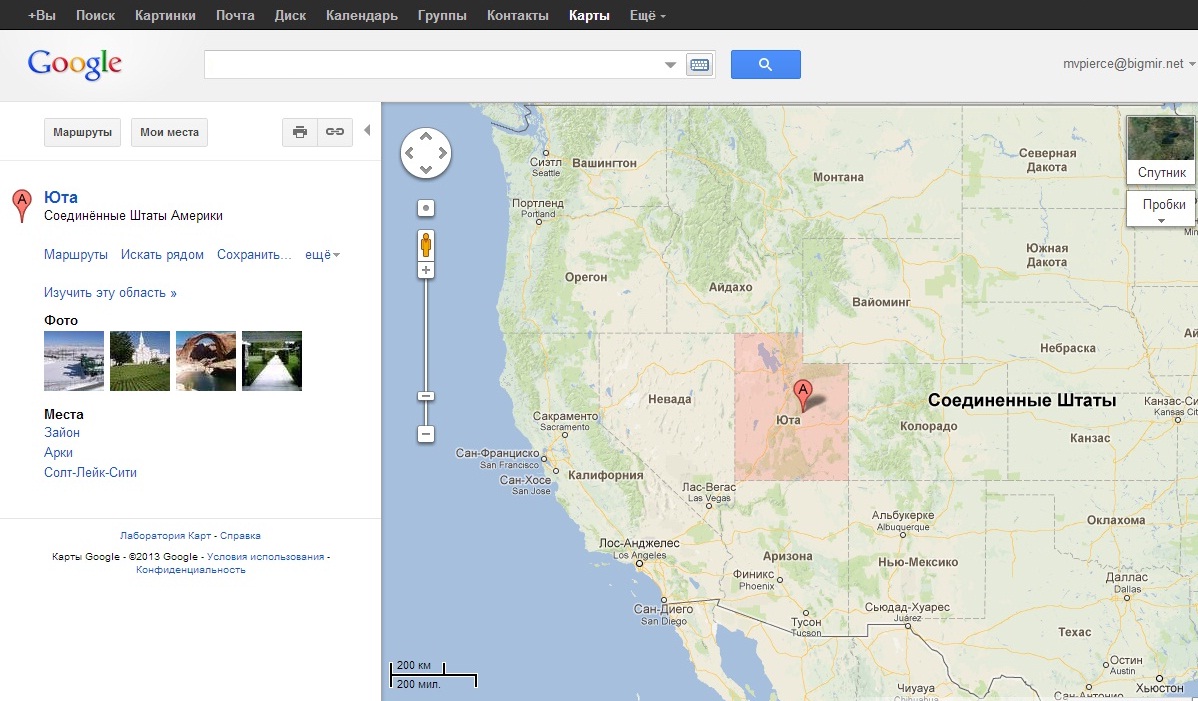Image resolution: width=1198 pixels, height=701 pixels.
Task: Click the link icon button
Action: click(x=335, y=132)
